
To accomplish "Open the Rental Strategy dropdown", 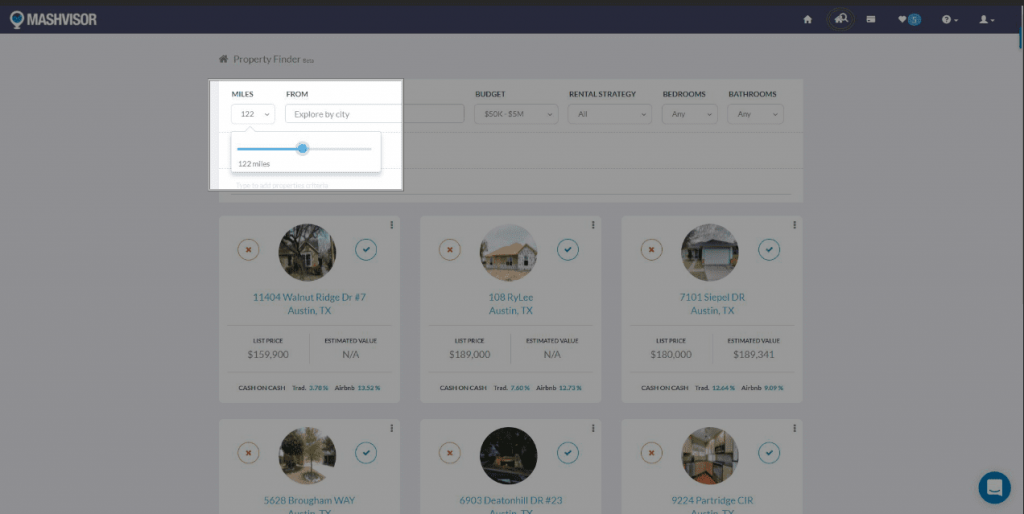I will pyautogui.click(x=609, y=114).
